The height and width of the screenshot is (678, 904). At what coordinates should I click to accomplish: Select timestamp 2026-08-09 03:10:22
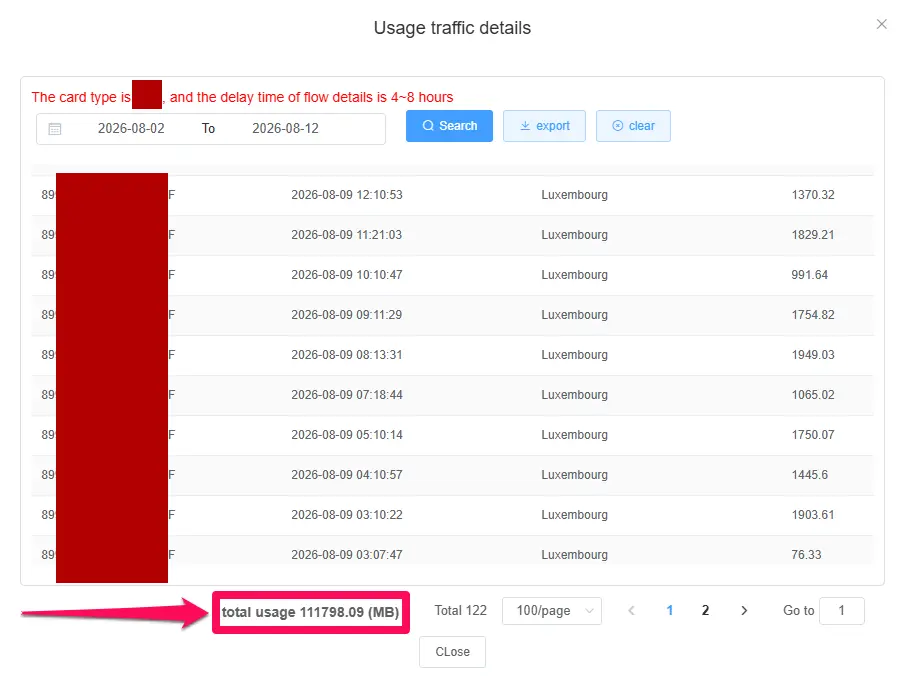[x=346, y=515]
